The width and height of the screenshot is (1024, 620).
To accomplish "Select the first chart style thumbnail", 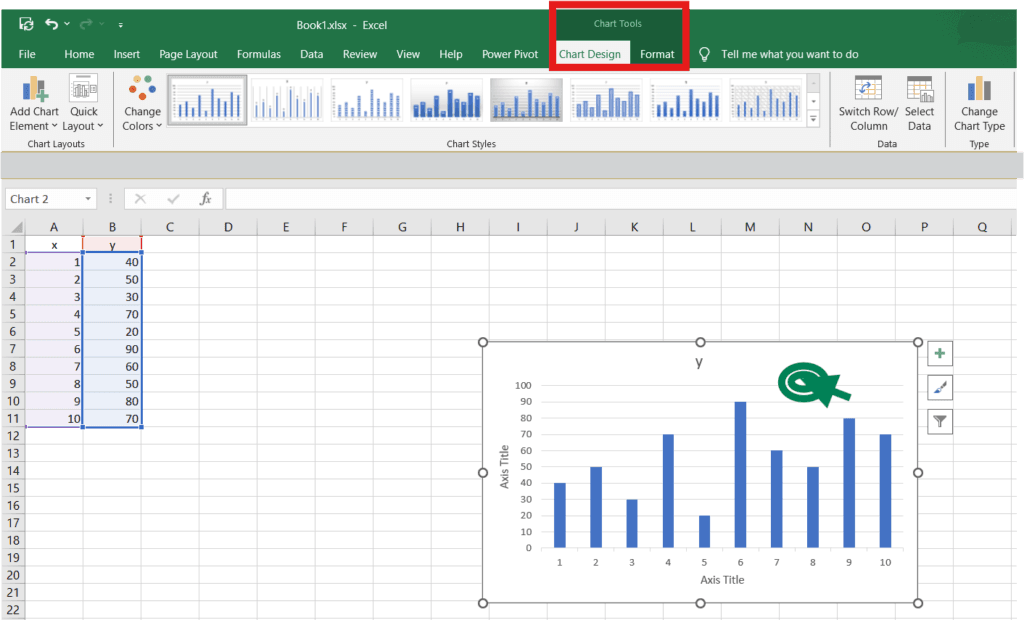I will (206, 100).
